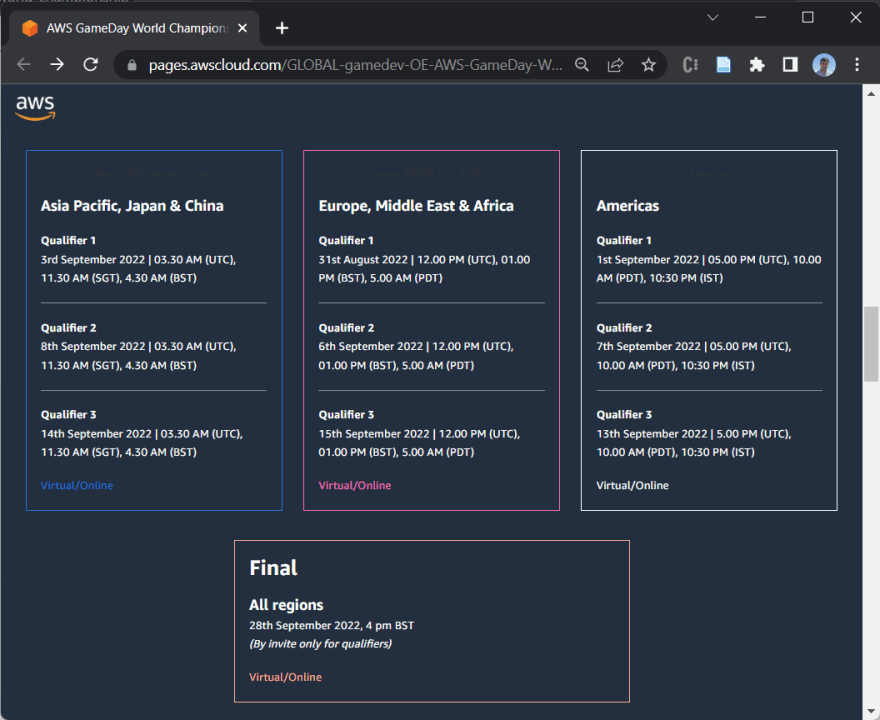The height and width of the screenshot is (720, 880).
Task: Click the orange AWS tab favicon
Action: coord(30,28)
